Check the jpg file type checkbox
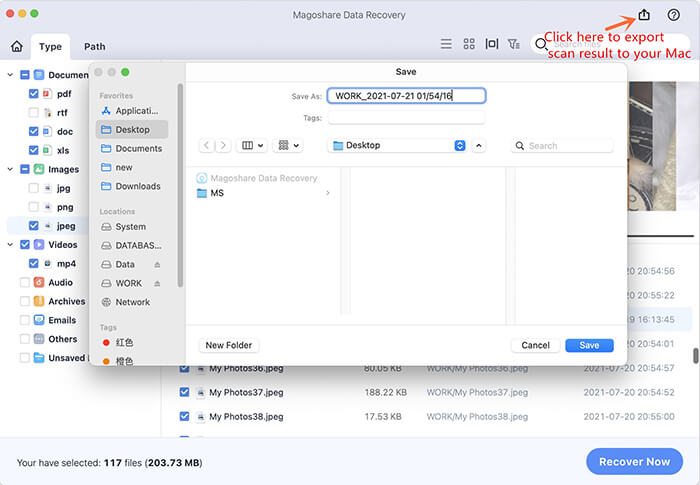700x485 pixels. (33, 188)
